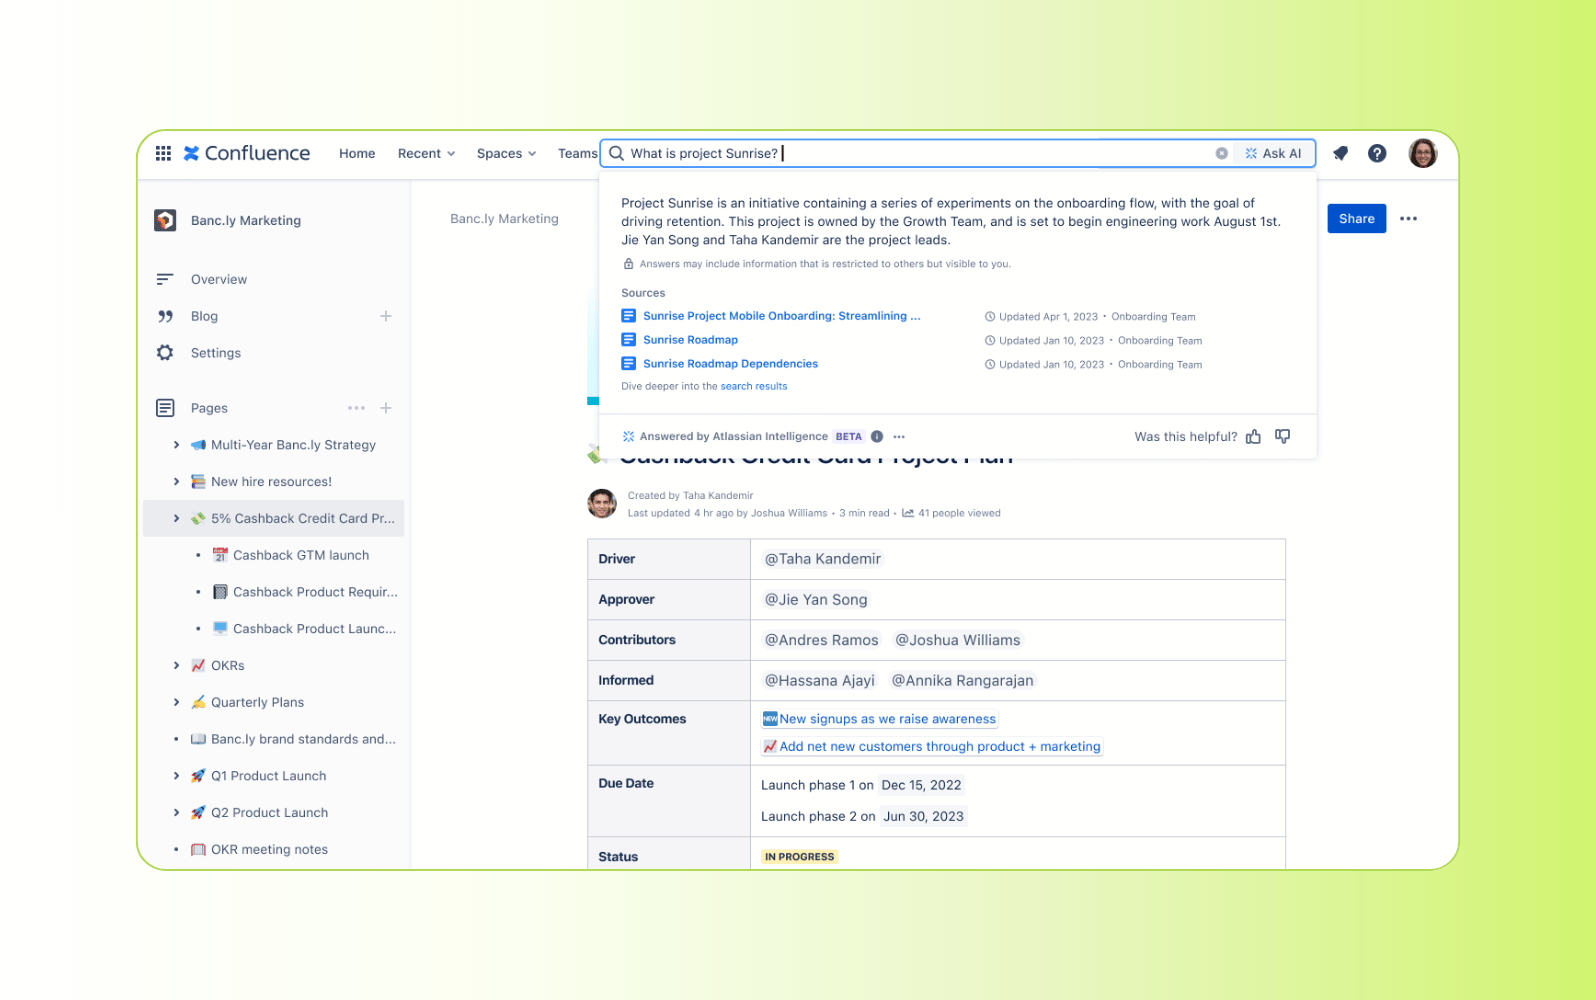Click @Andres Ramos mention
This screenshot has width=1596, height=1000.
click(x=821, y=640)
